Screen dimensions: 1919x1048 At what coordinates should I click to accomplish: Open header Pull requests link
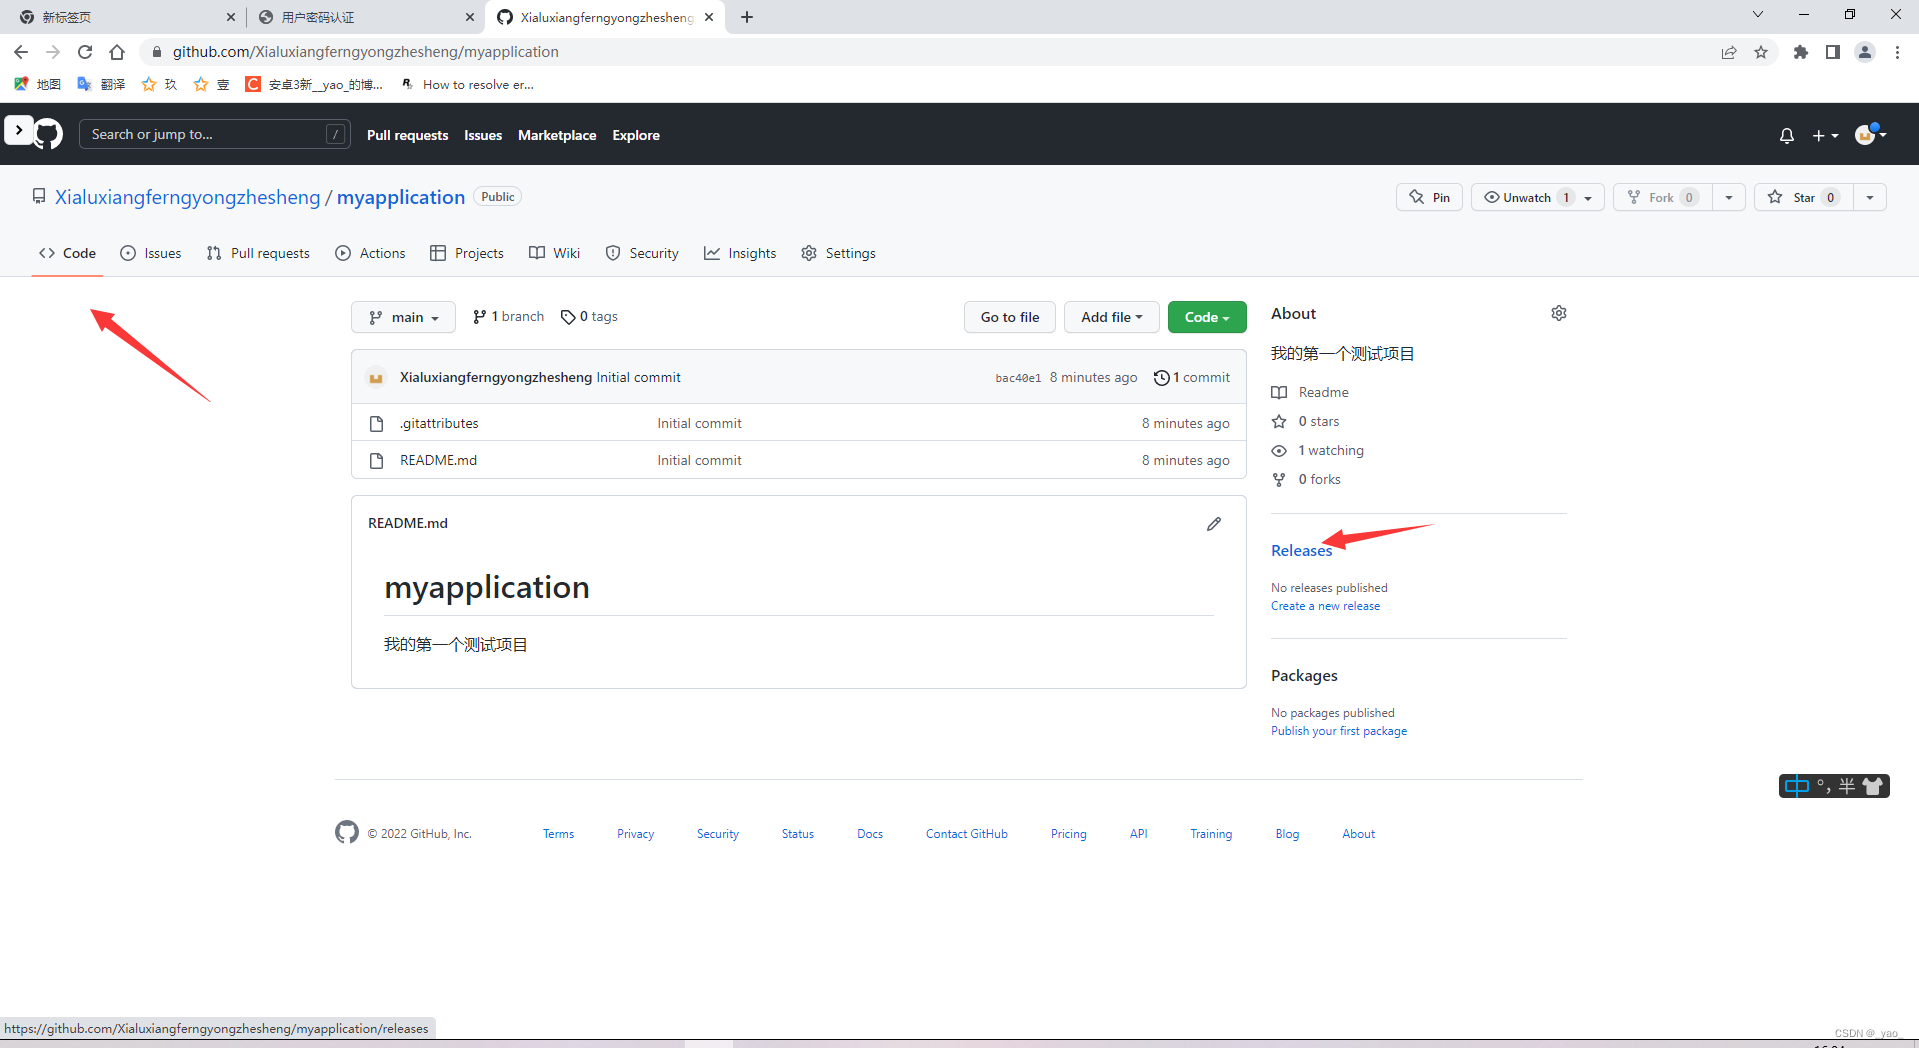tap(407, 135)
